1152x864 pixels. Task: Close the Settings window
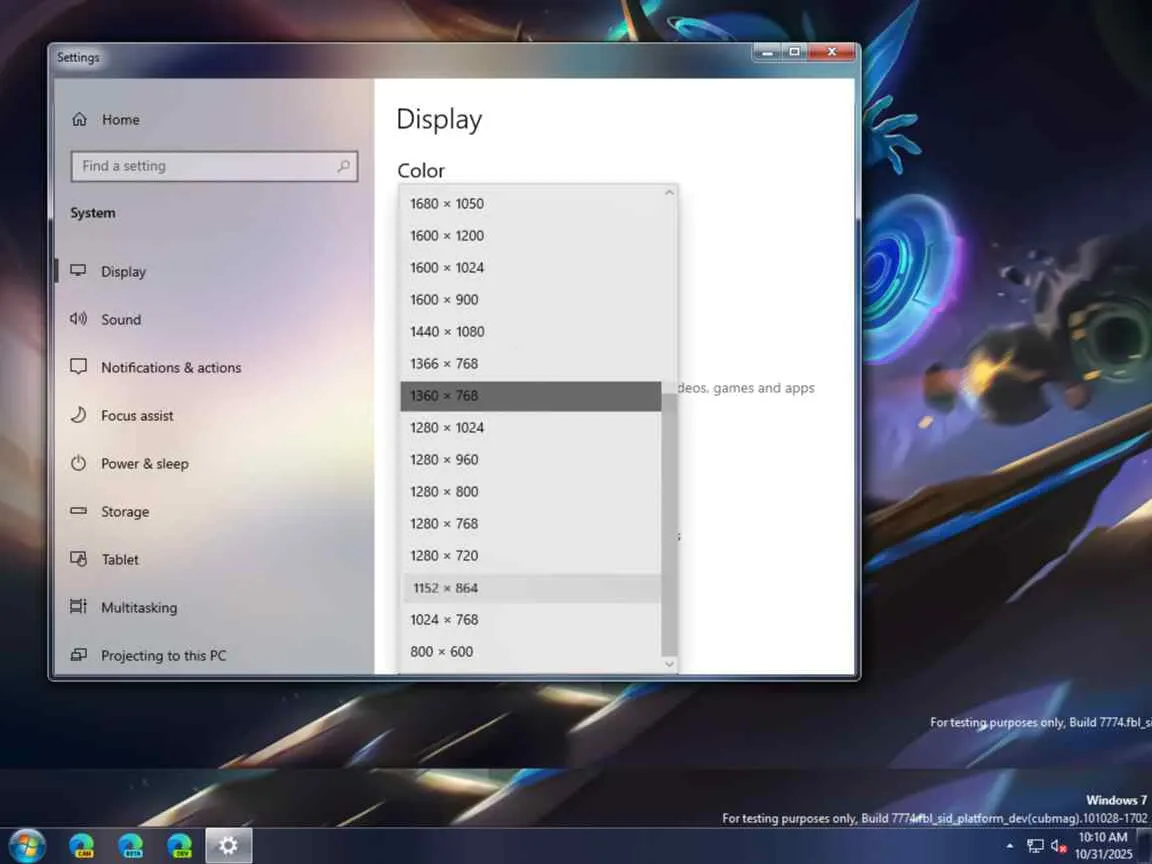832,52
